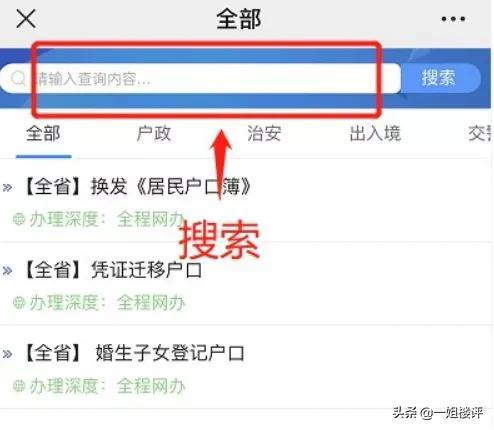Click 办理深度: 全程网办 under 凭证迁移户口
Viewport: 494px width, 430px height.
(107, 303)
